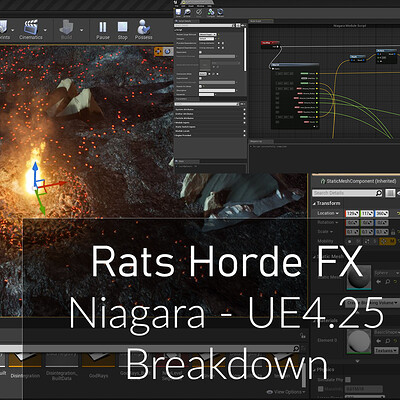Viewport: 400px width, 400px height.
Task: Open the Textures dropdown under Element 0
Action: pyautogui.click(x=386, y=351)
